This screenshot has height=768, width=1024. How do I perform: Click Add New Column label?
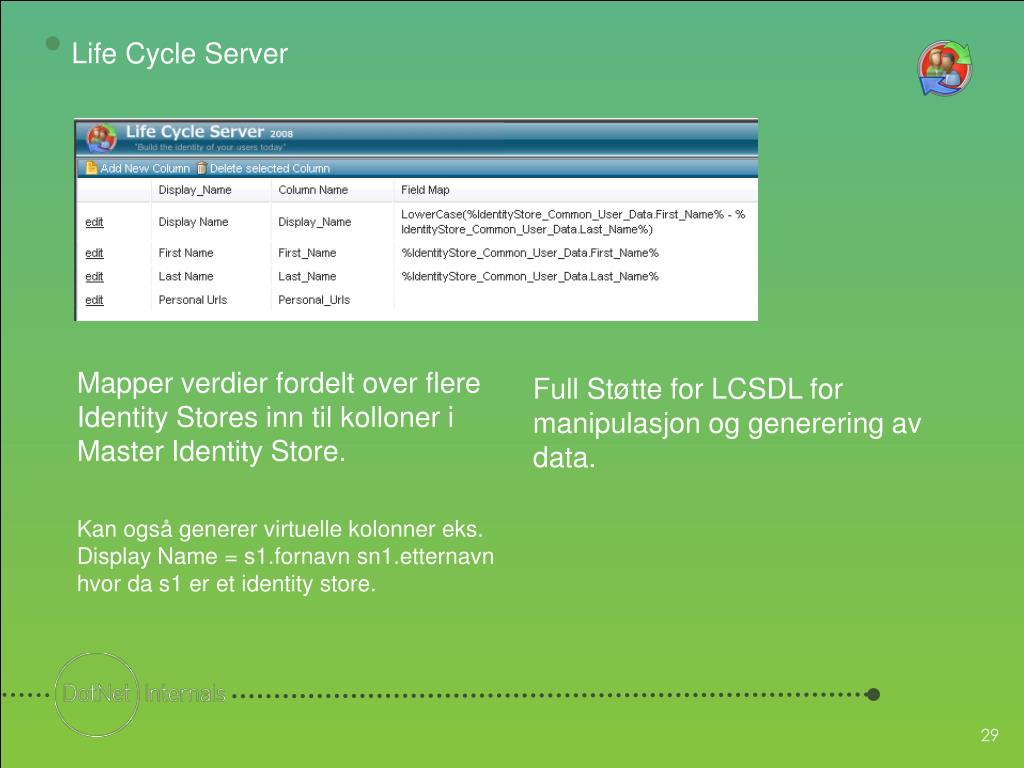145,168
